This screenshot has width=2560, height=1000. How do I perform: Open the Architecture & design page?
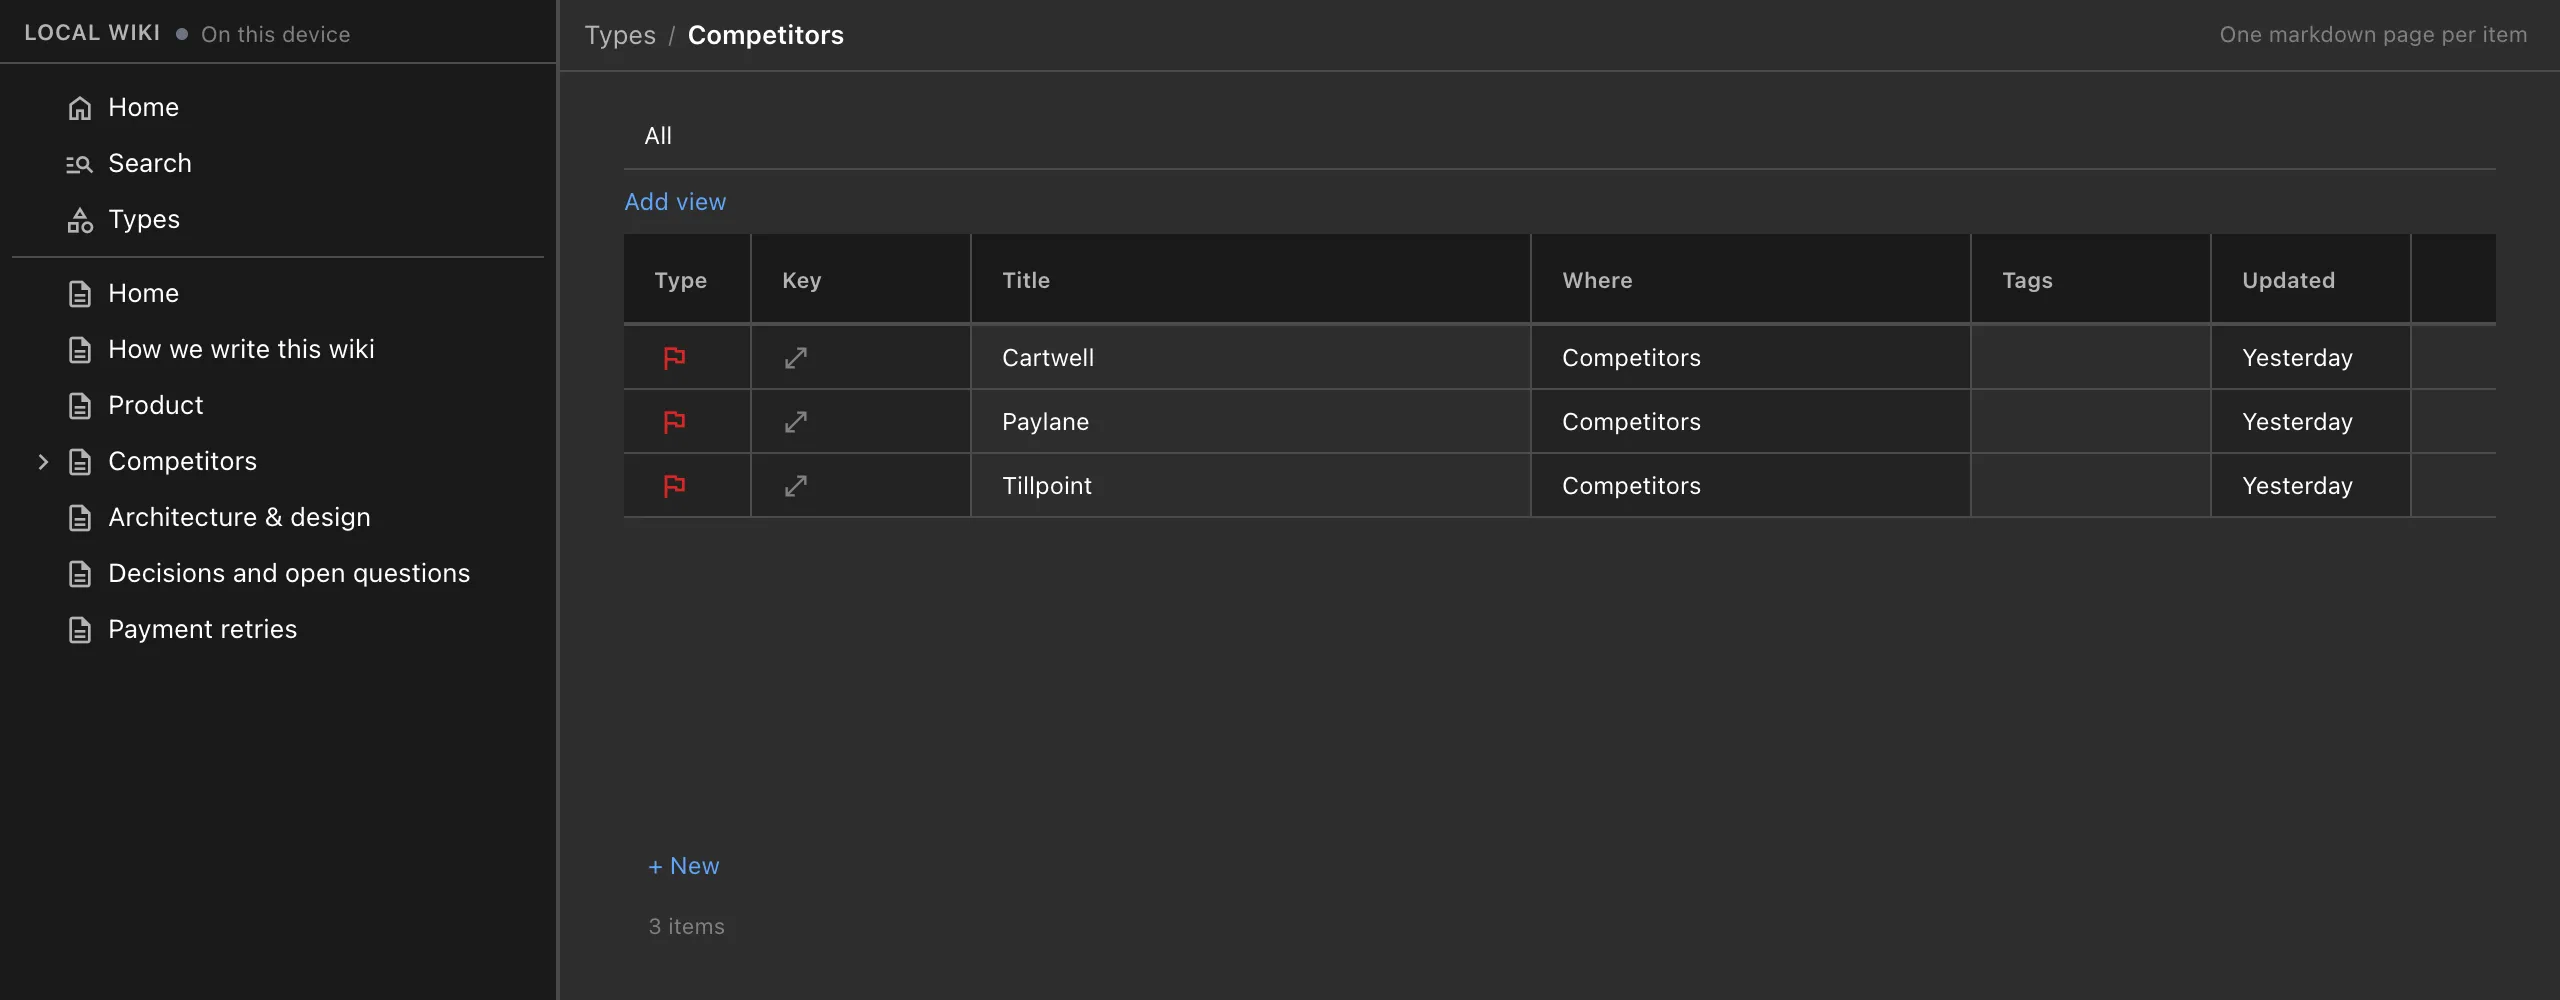239,517
